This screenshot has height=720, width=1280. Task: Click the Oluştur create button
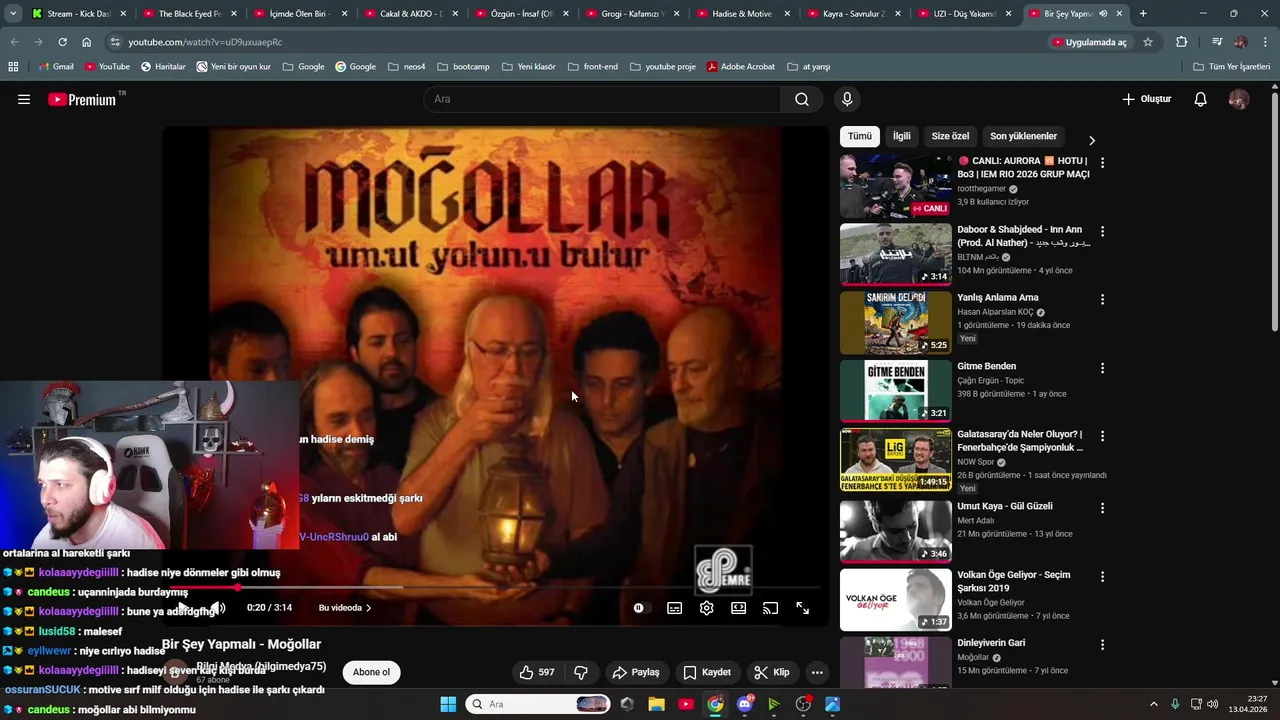(x=1146, y=99)
